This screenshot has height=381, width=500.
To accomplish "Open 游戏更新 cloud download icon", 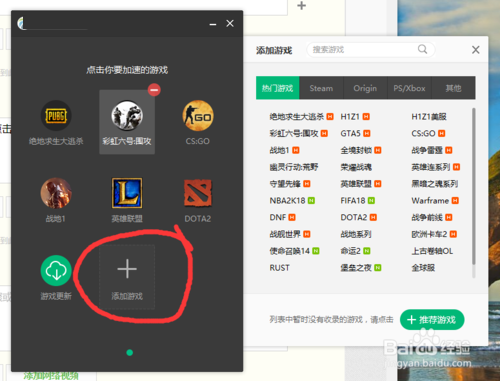I will 56,270.
